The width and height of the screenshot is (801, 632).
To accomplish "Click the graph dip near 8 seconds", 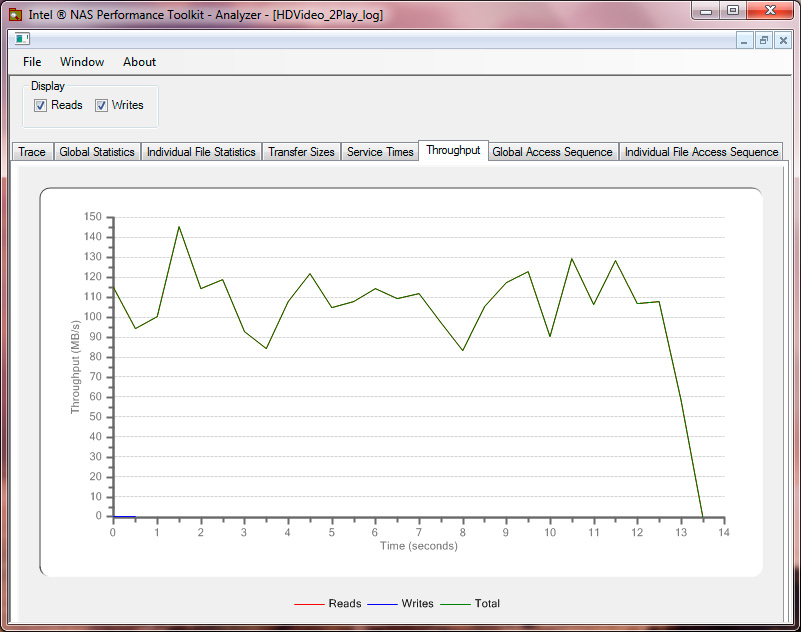I will 463,350.
